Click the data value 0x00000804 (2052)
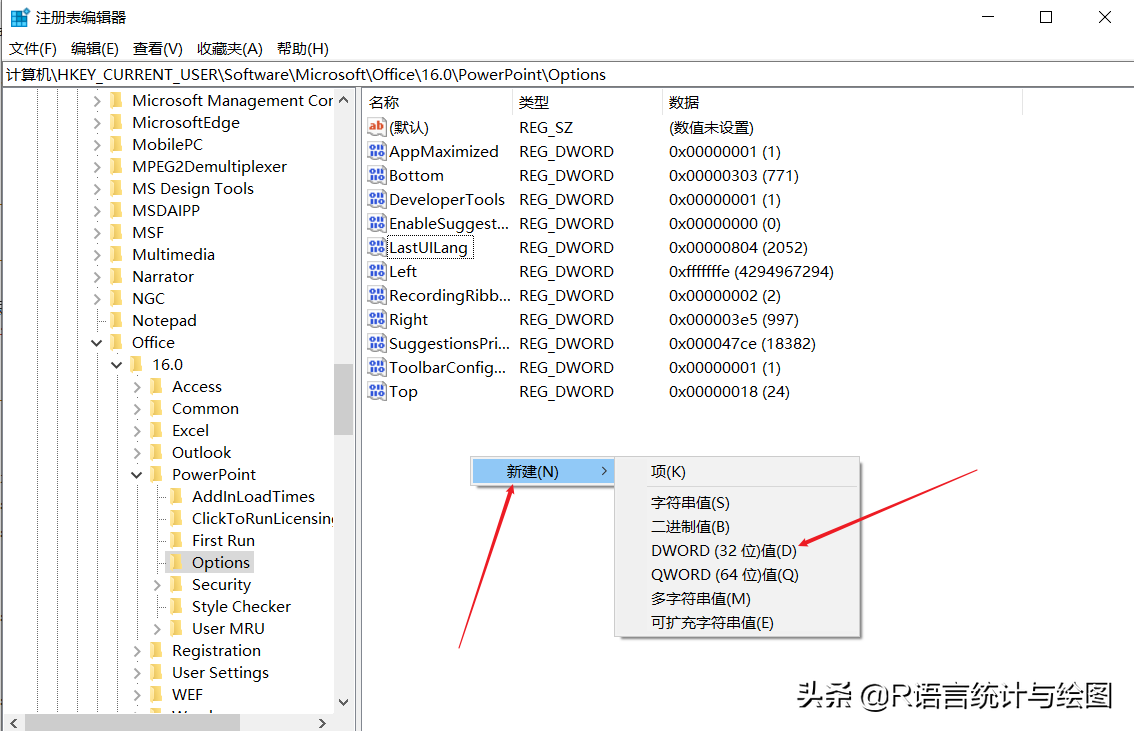 click(x=738, y=247)
